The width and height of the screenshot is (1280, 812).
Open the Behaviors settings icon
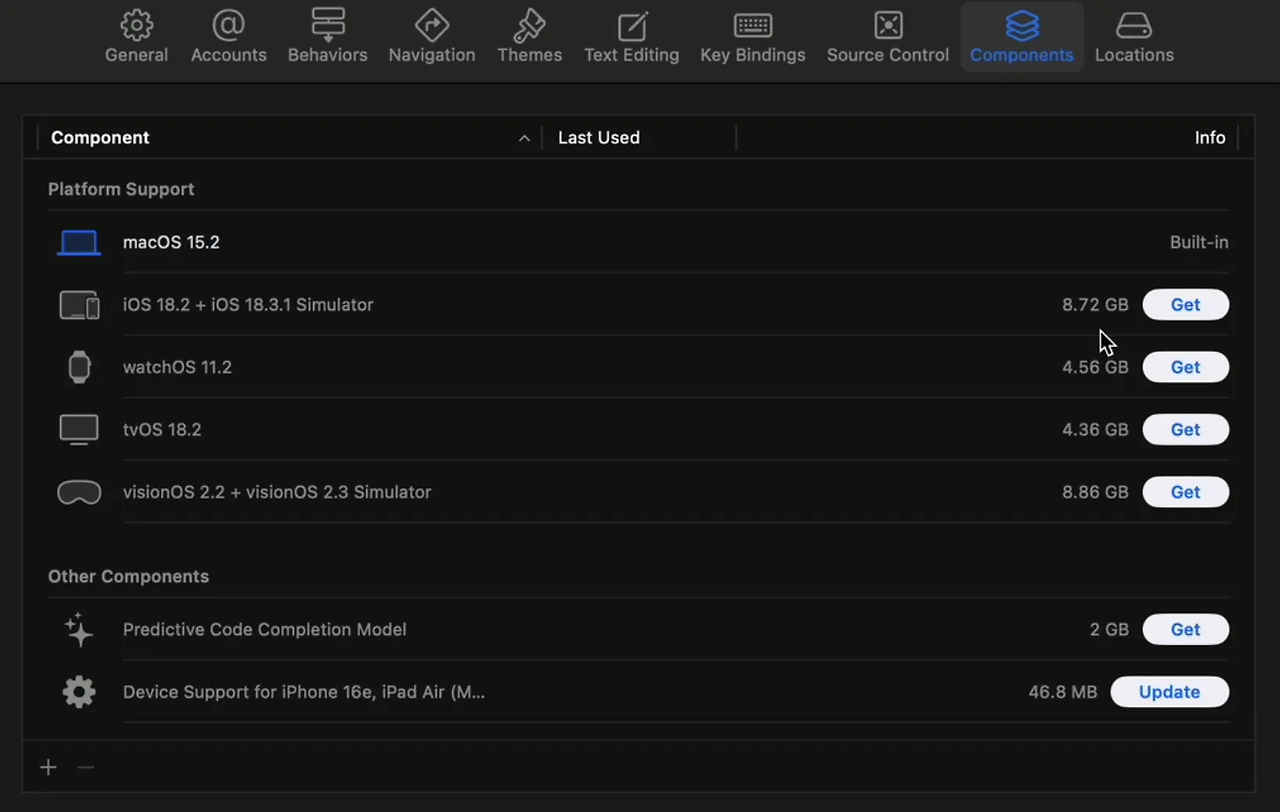(x=327, y=24)
